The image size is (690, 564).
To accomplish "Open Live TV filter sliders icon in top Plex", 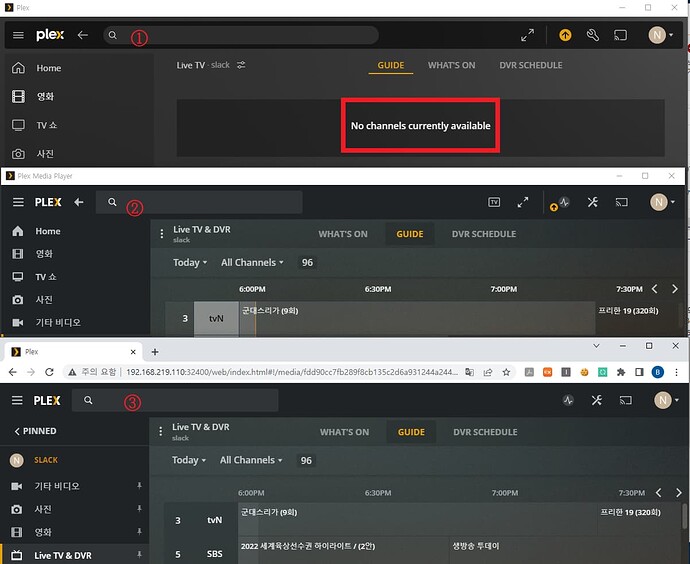I will [x=241, y=65].
